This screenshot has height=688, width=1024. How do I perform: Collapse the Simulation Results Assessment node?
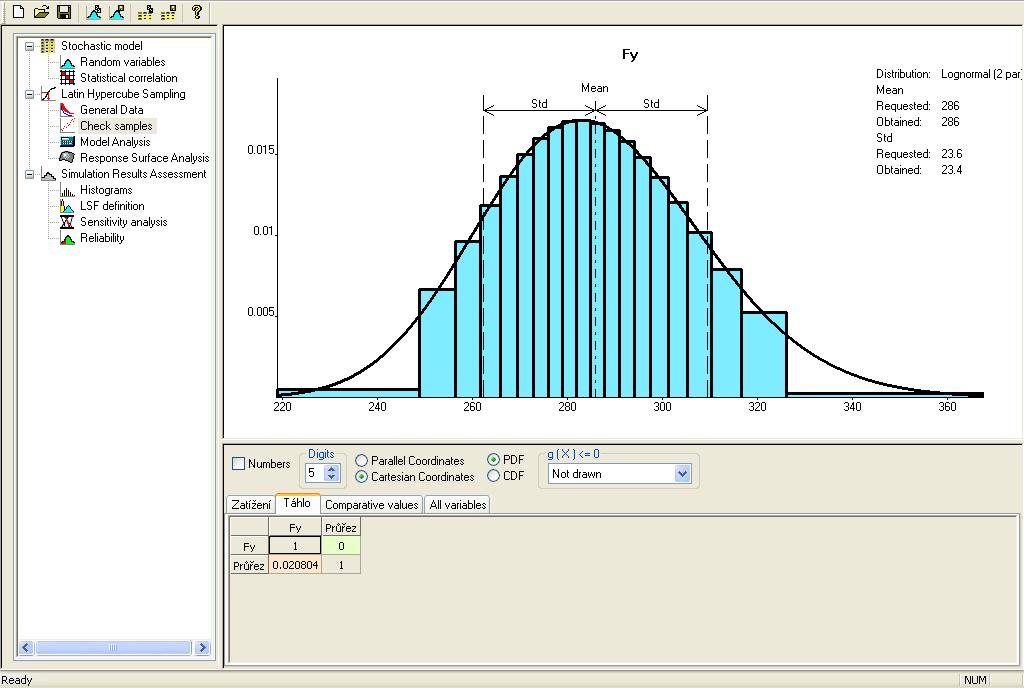pos(29,174)
